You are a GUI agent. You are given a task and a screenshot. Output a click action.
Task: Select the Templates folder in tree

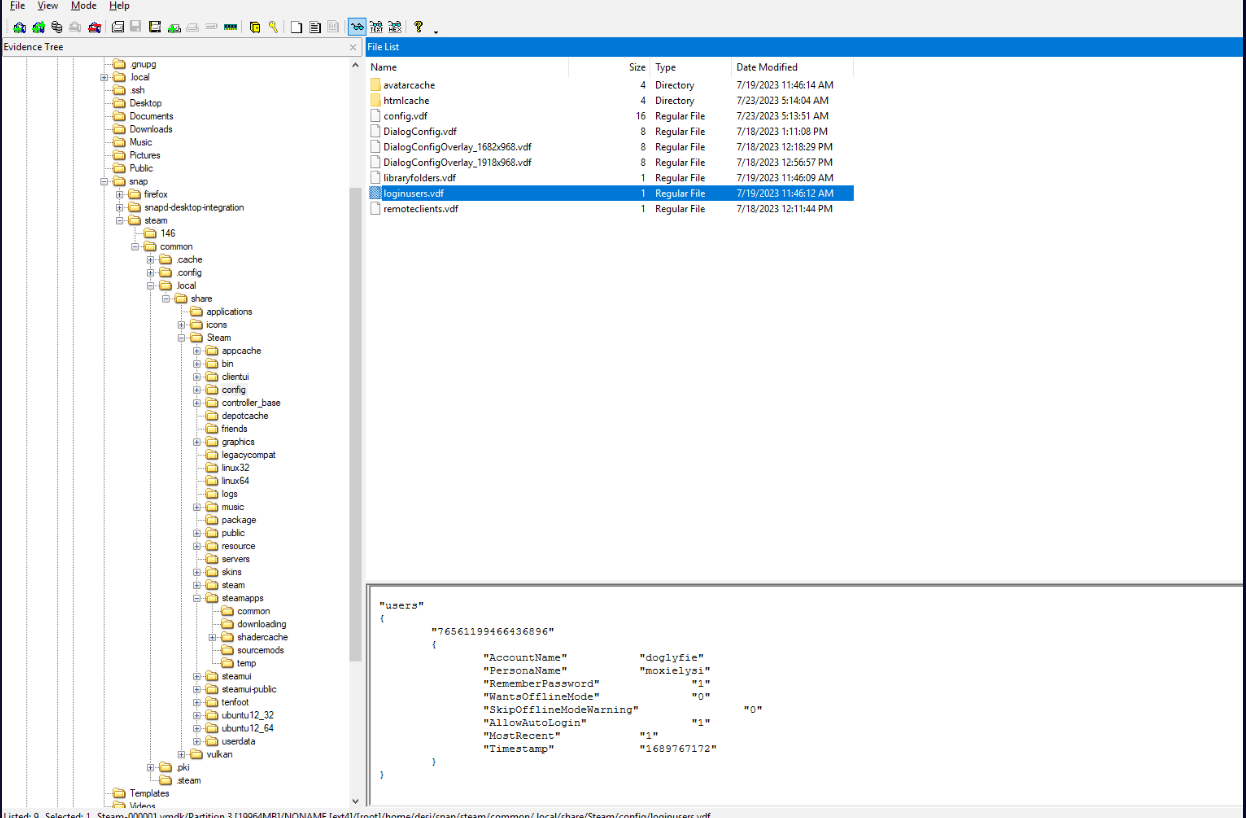click(x=149, y=793)
